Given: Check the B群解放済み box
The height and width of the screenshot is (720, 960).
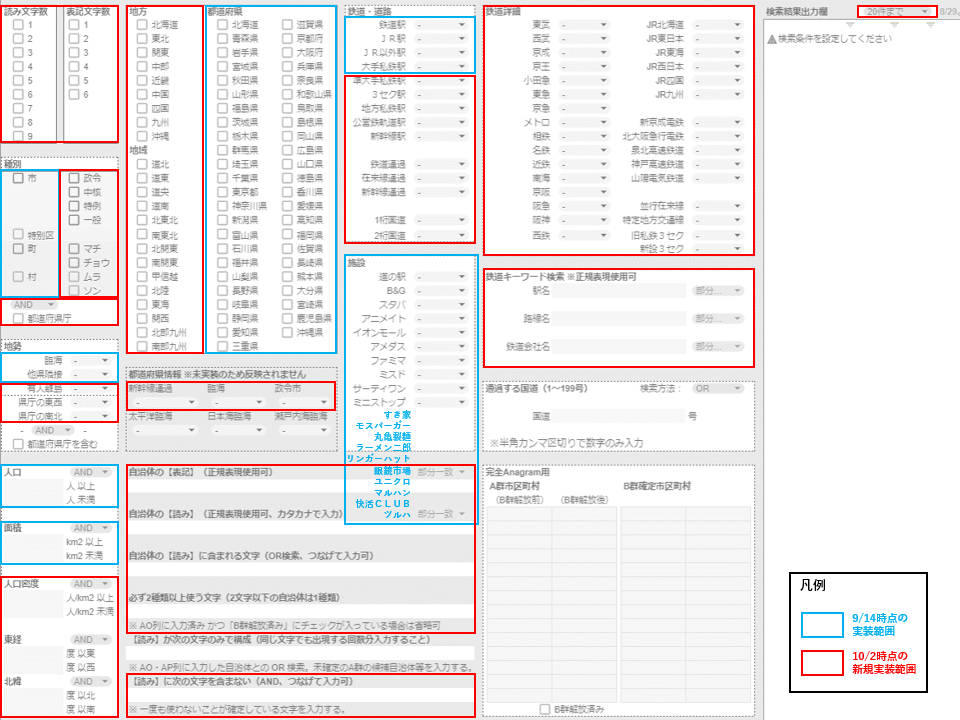Looking at the screenshot, I should (x=545, y=709).
